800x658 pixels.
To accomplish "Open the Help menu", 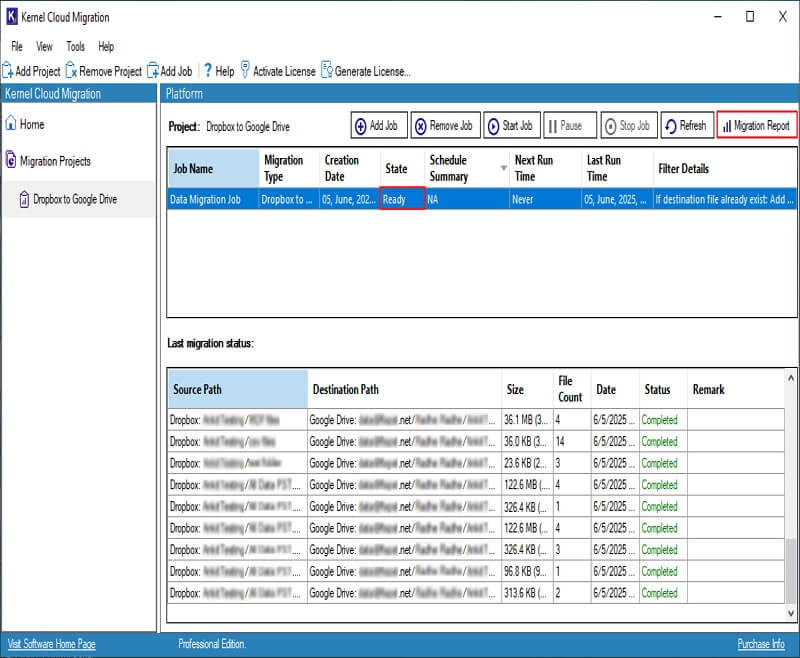I will pyautogui.click(x=106, y=47).
